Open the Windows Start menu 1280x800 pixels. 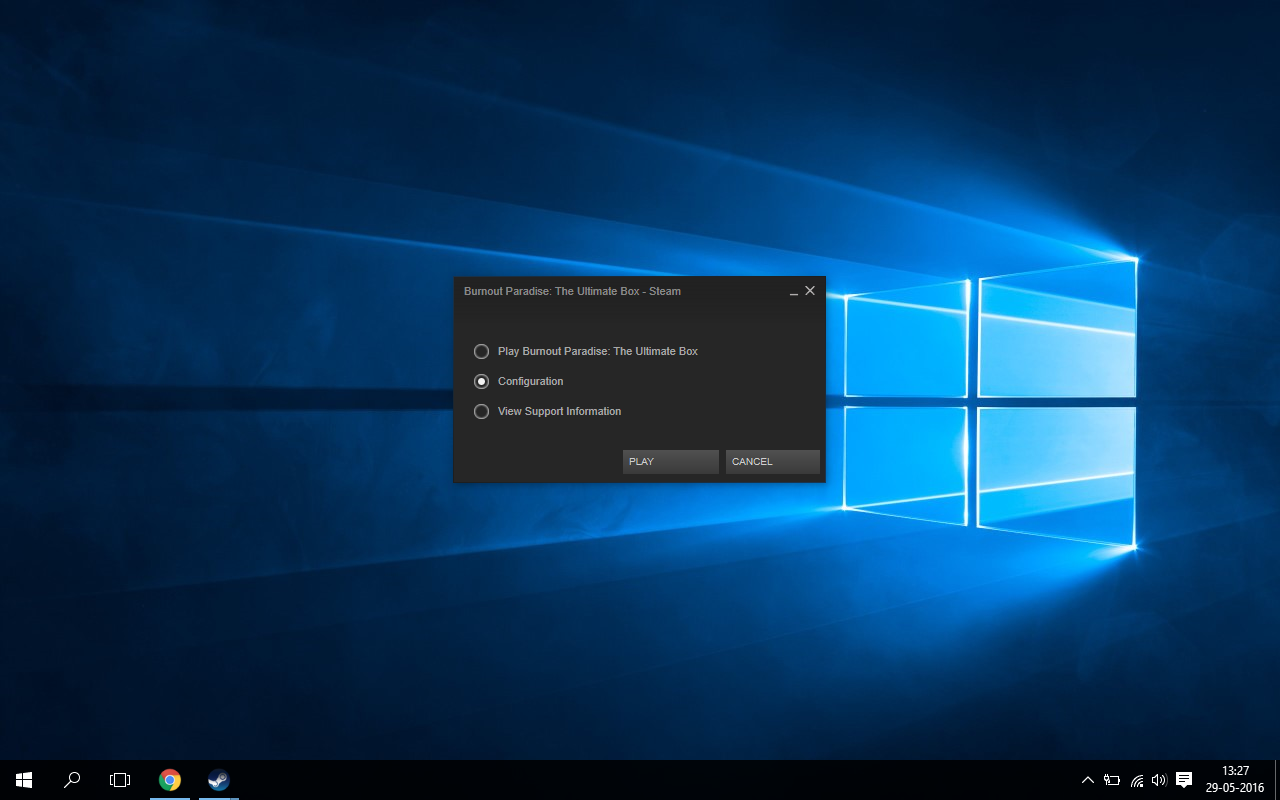[24, 780]
